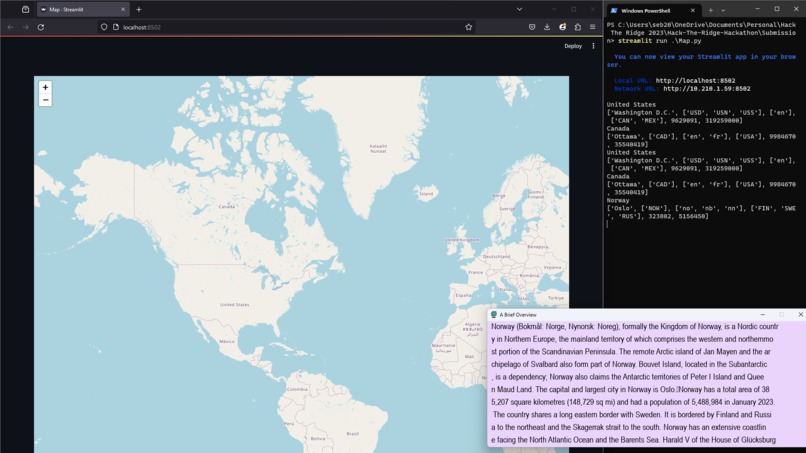Click United States label on the map
The image size is (806, 453).
coord(234,304)
